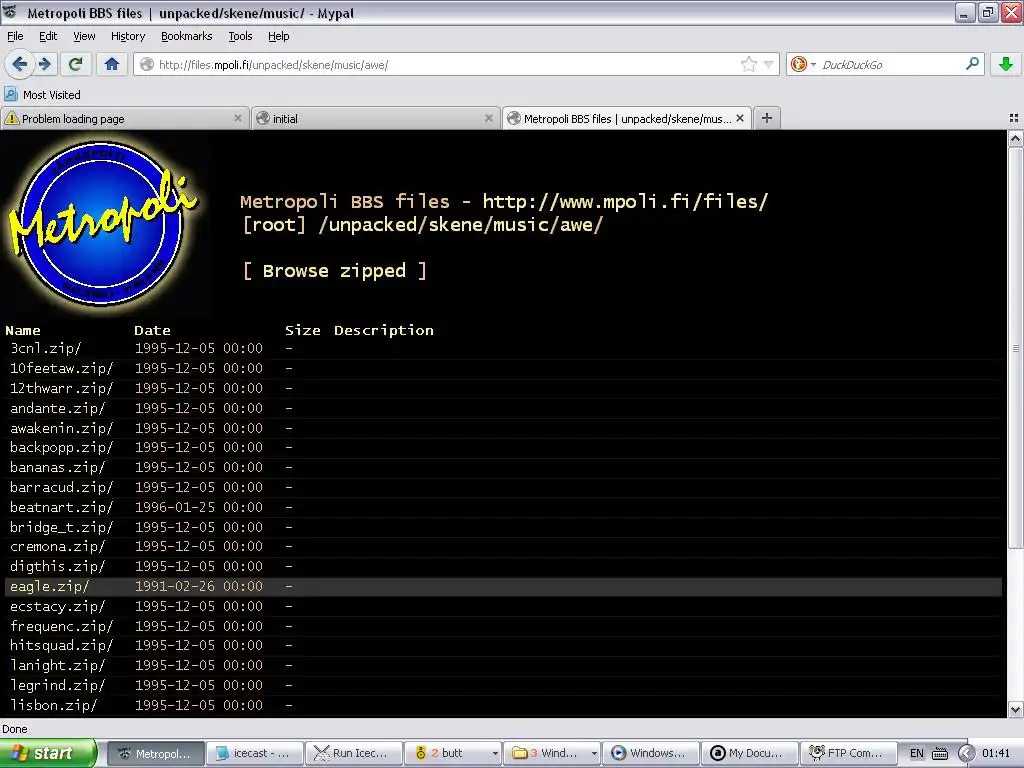This screenshot has height=768, width=1024.
Task: Open the digthis.zip/ folder
Action: coord(57,566)
